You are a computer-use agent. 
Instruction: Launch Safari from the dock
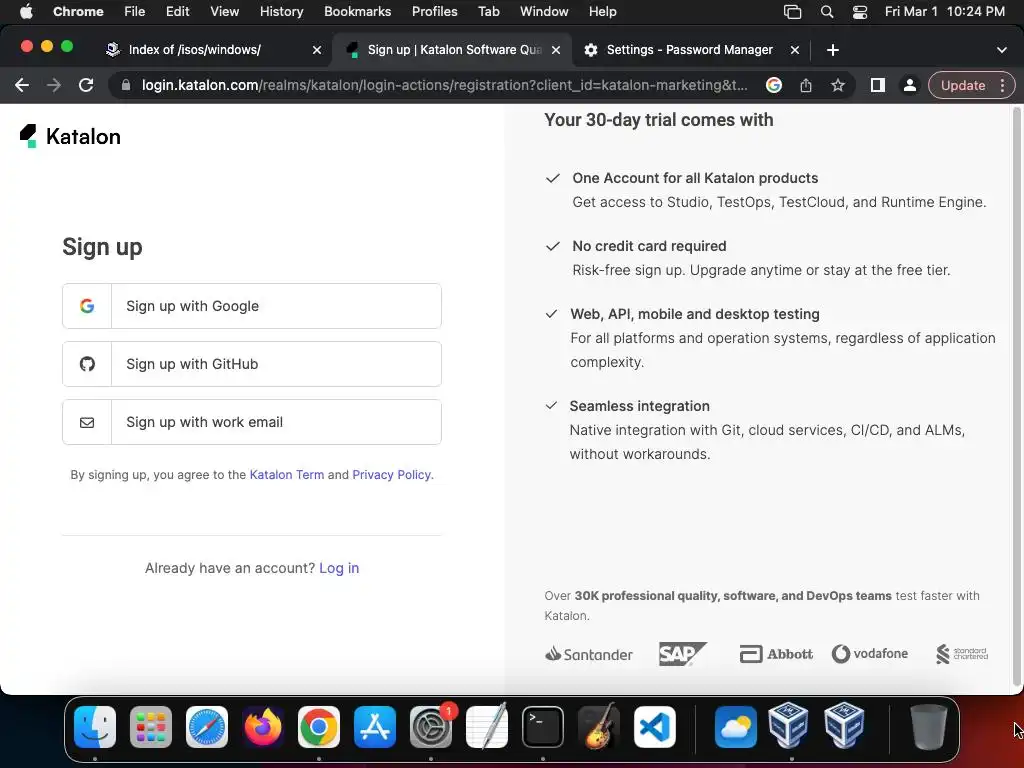207,727
